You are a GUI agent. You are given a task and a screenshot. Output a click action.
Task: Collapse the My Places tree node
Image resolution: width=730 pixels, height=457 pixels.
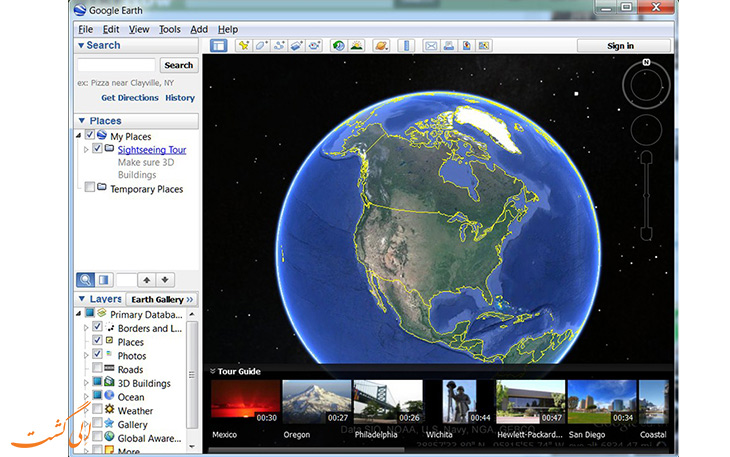[x=79, y=135]
